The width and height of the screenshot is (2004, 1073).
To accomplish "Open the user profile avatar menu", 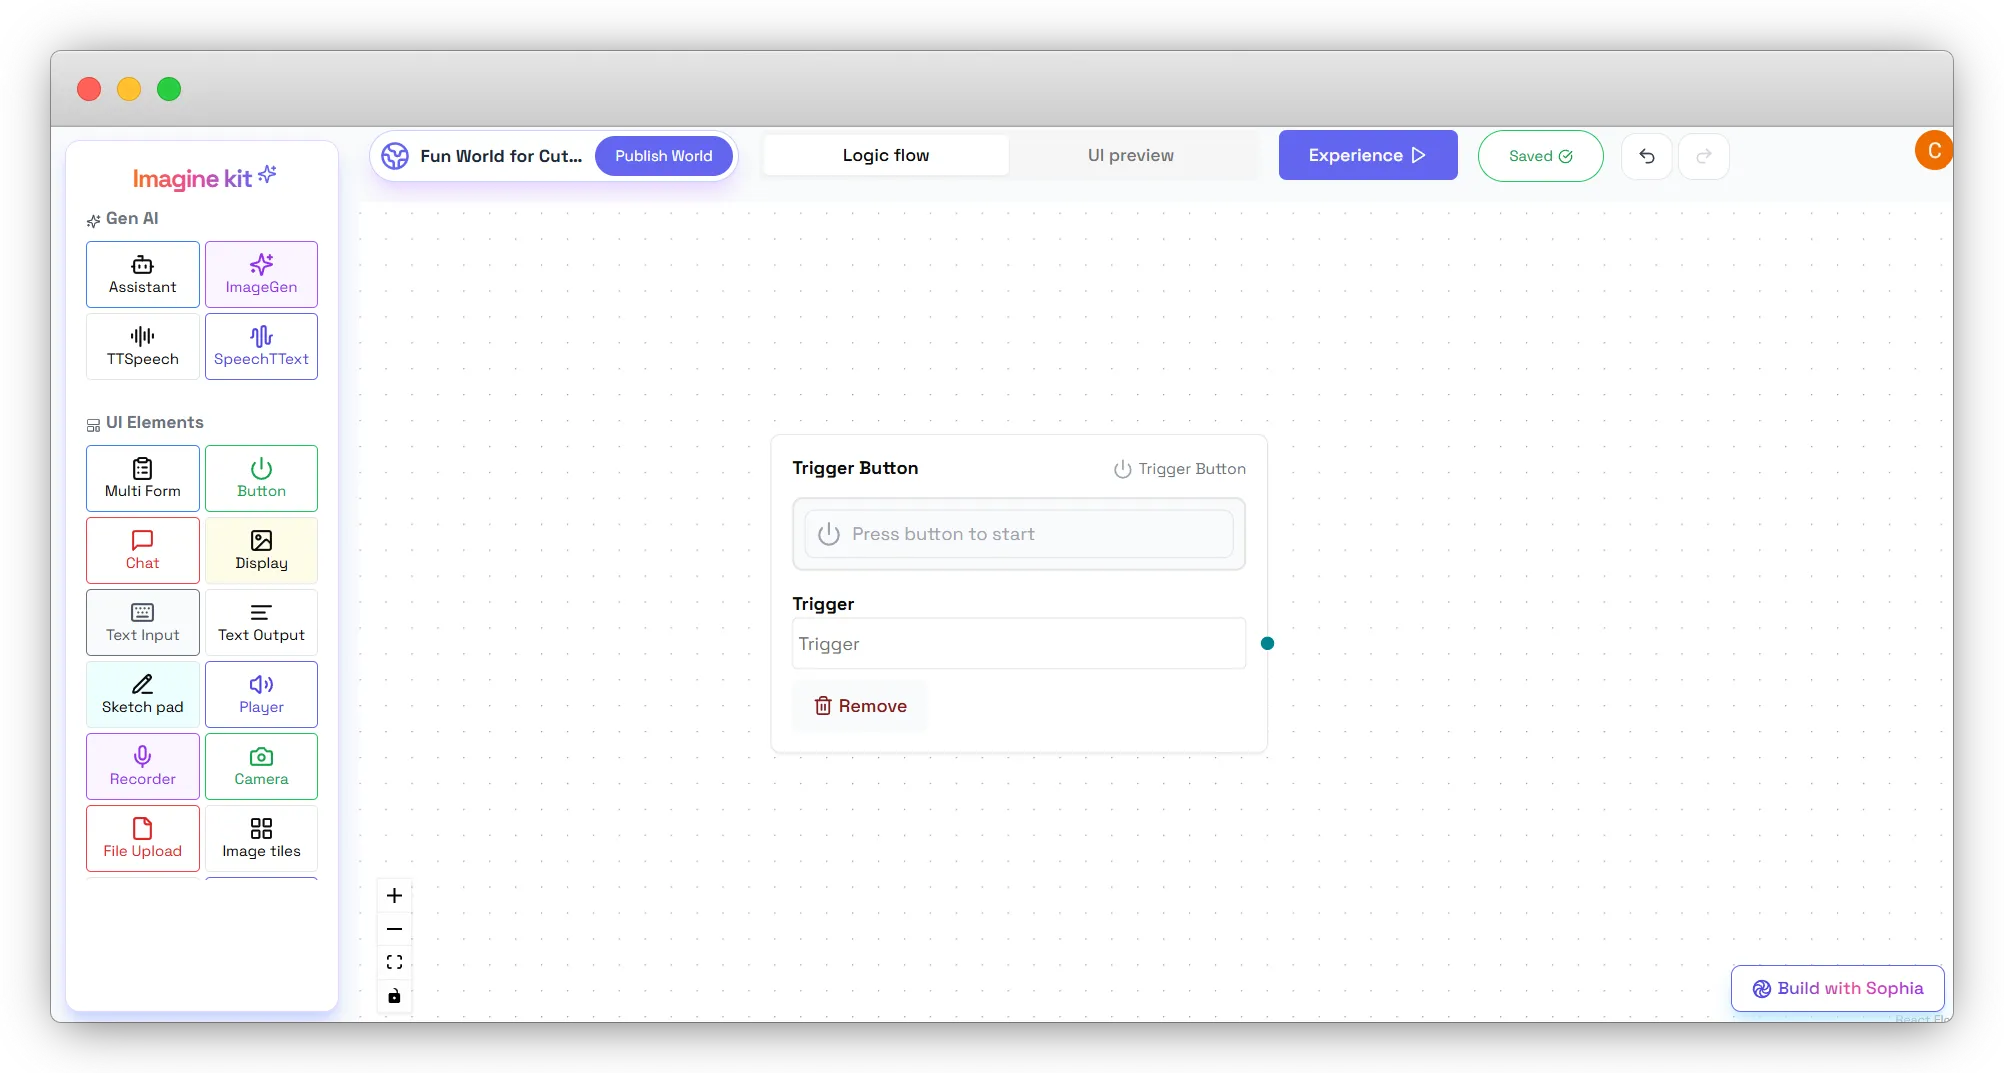I will (1934, 149).
